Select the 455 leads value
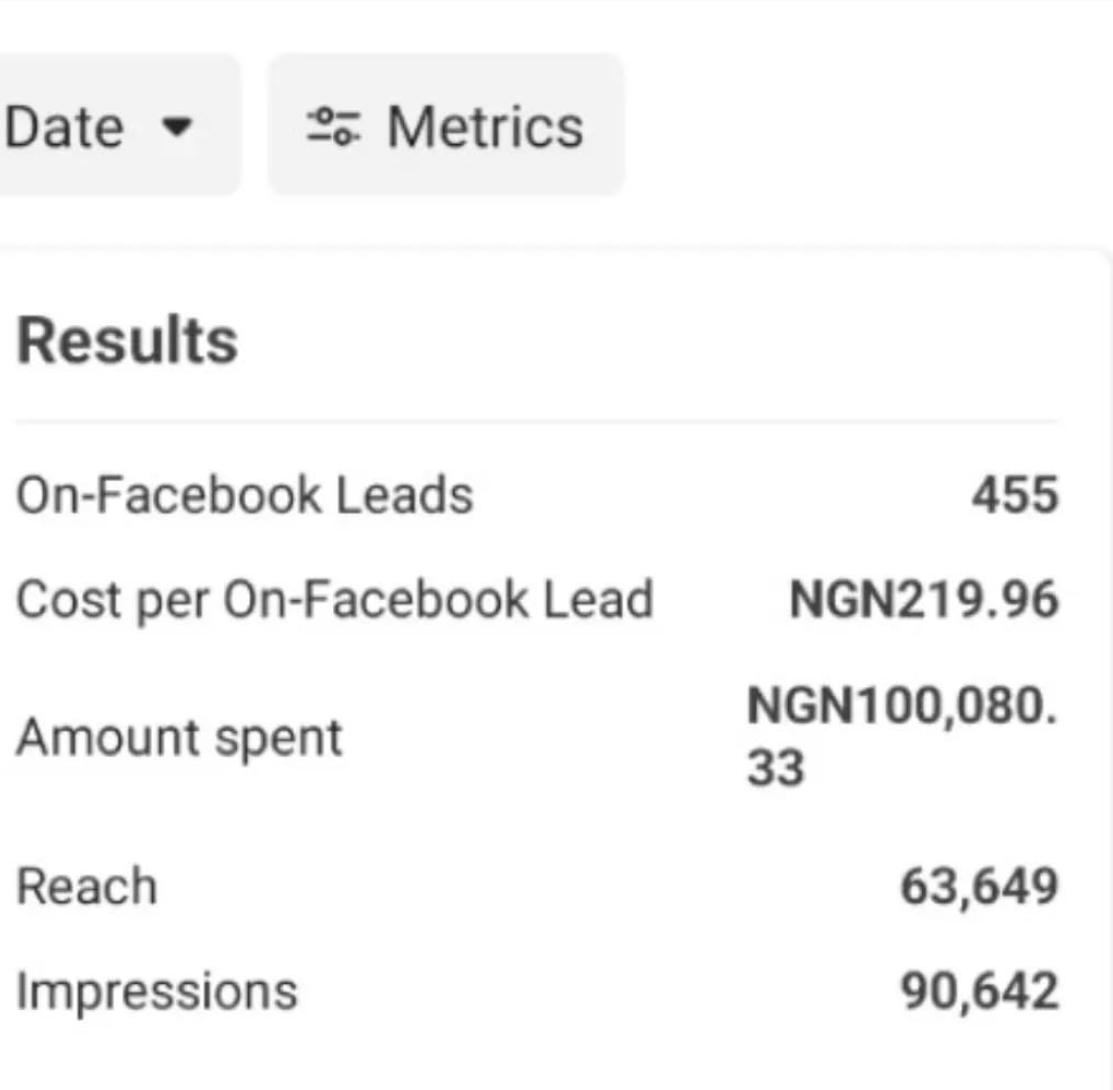The width and height of the screenshot is (1113, 1090). click(1014, 495)
